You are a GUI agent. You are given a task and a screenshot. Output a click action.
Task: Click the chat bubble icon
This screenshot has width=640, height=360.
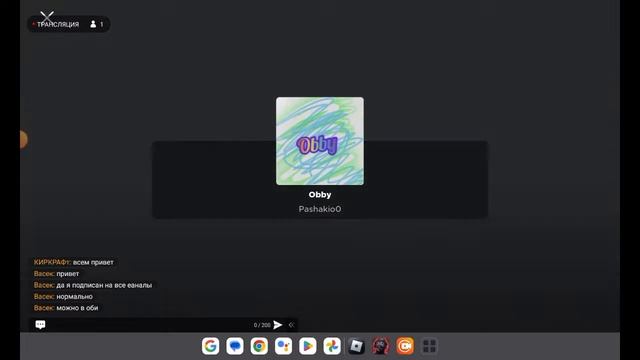point(40,324)
